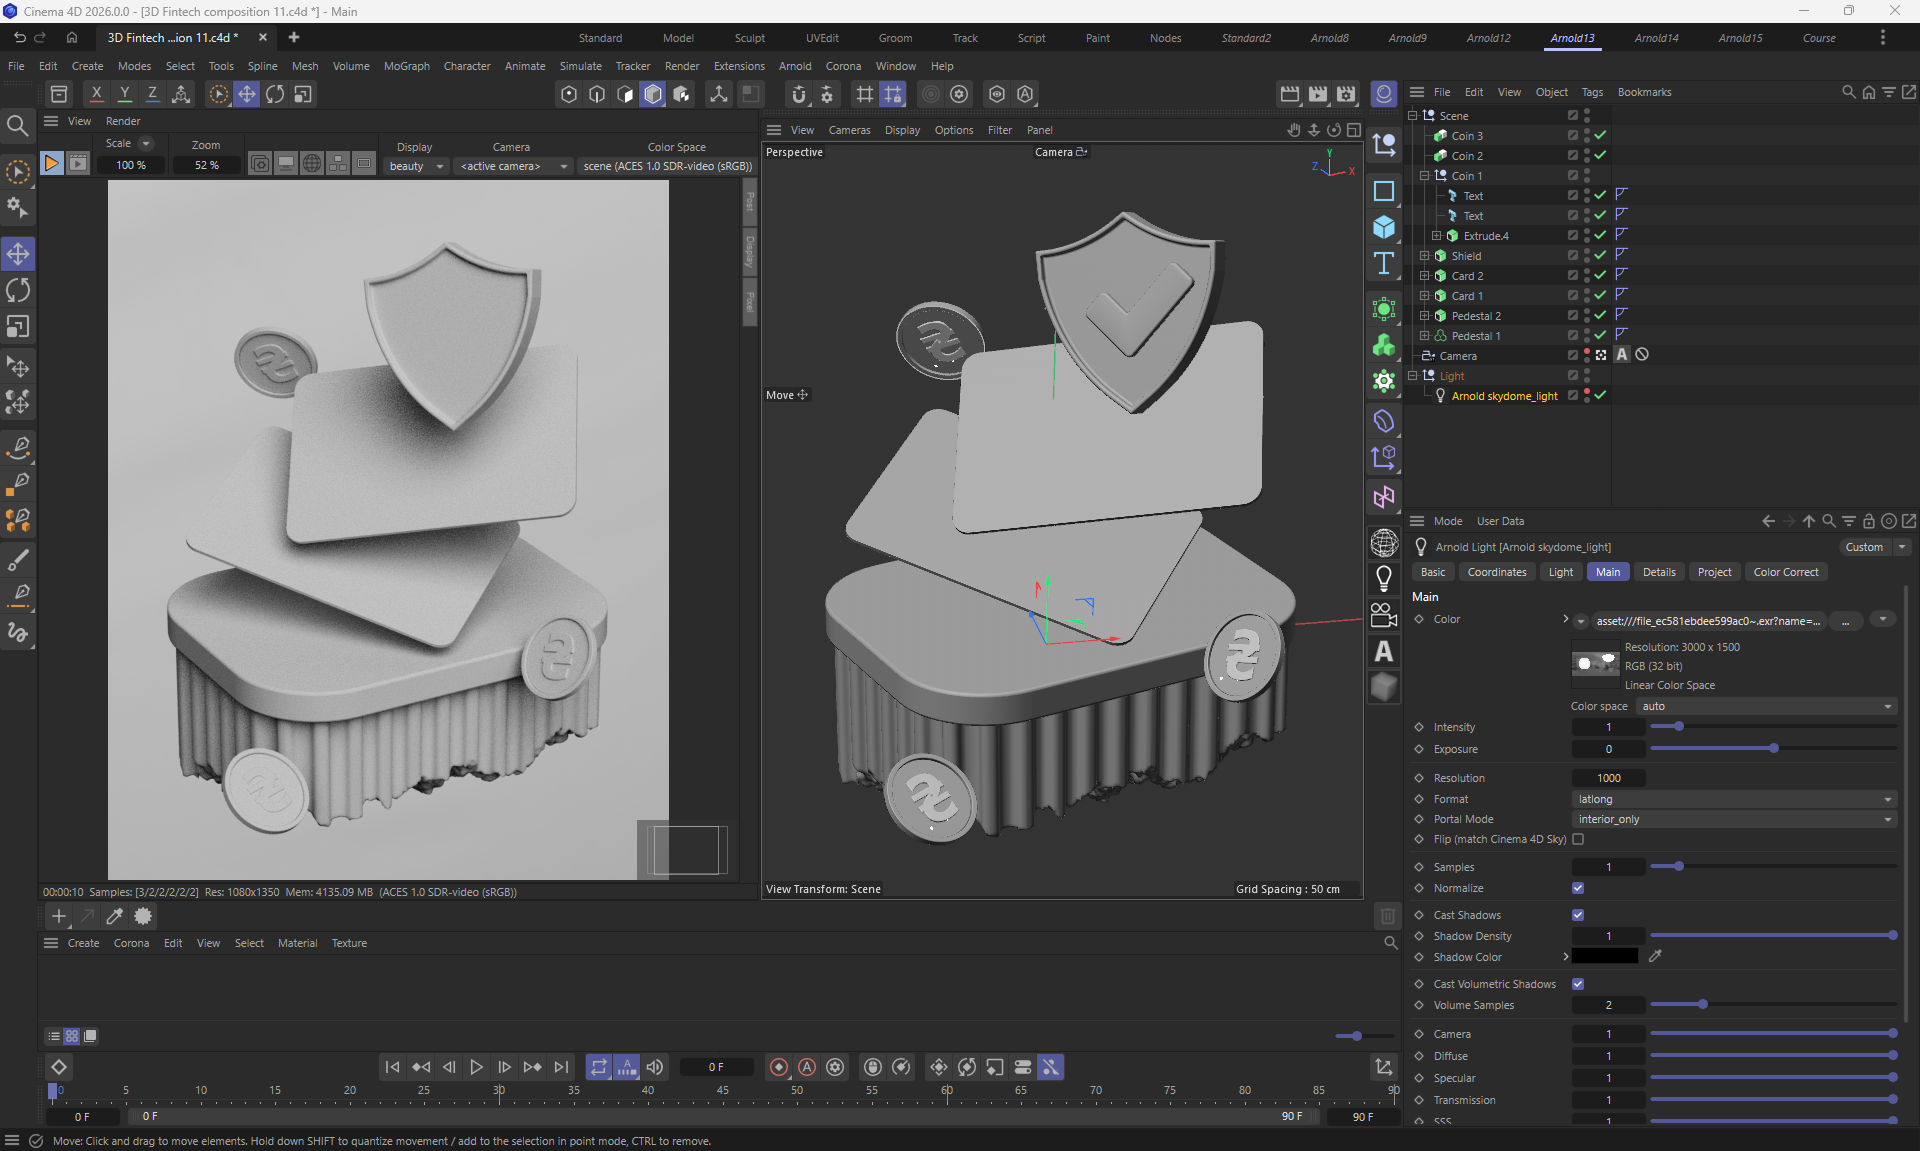The height and width of the screenshot is (1151, 1920).
Task: Click the Custom preset button
Action: (x=1864, y=547)
